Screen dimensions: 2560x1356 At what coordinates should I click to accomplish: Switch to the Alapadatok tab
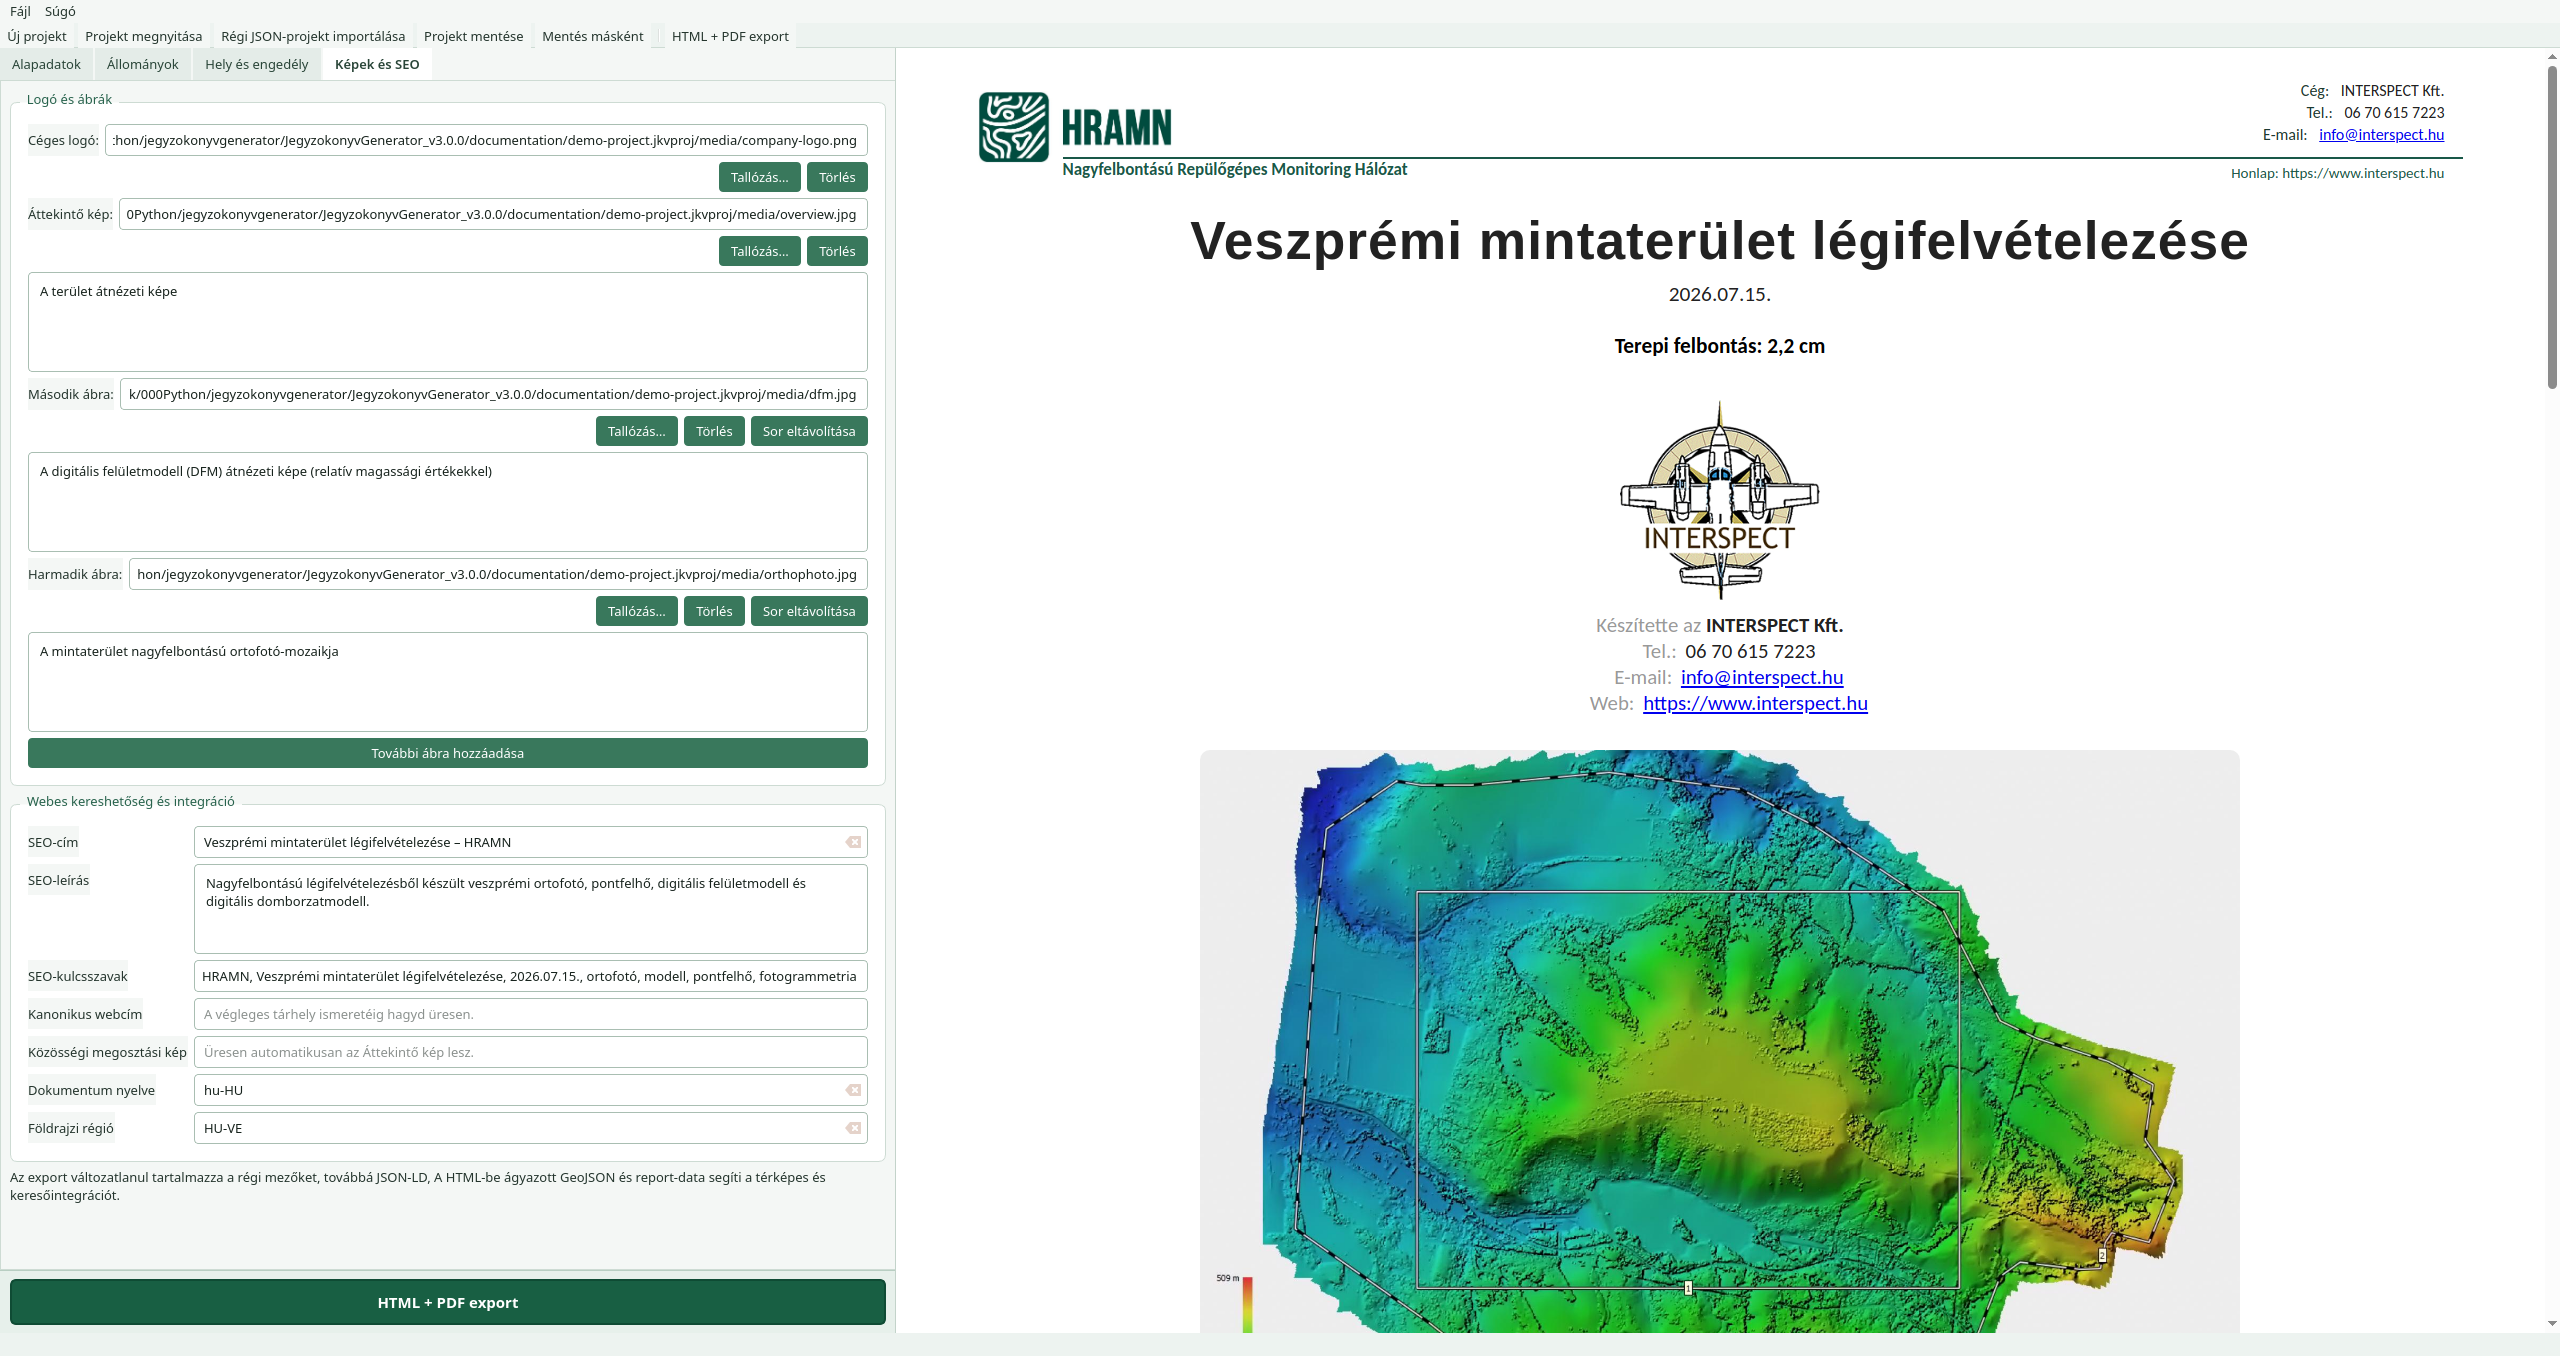[x=46, y=64]
